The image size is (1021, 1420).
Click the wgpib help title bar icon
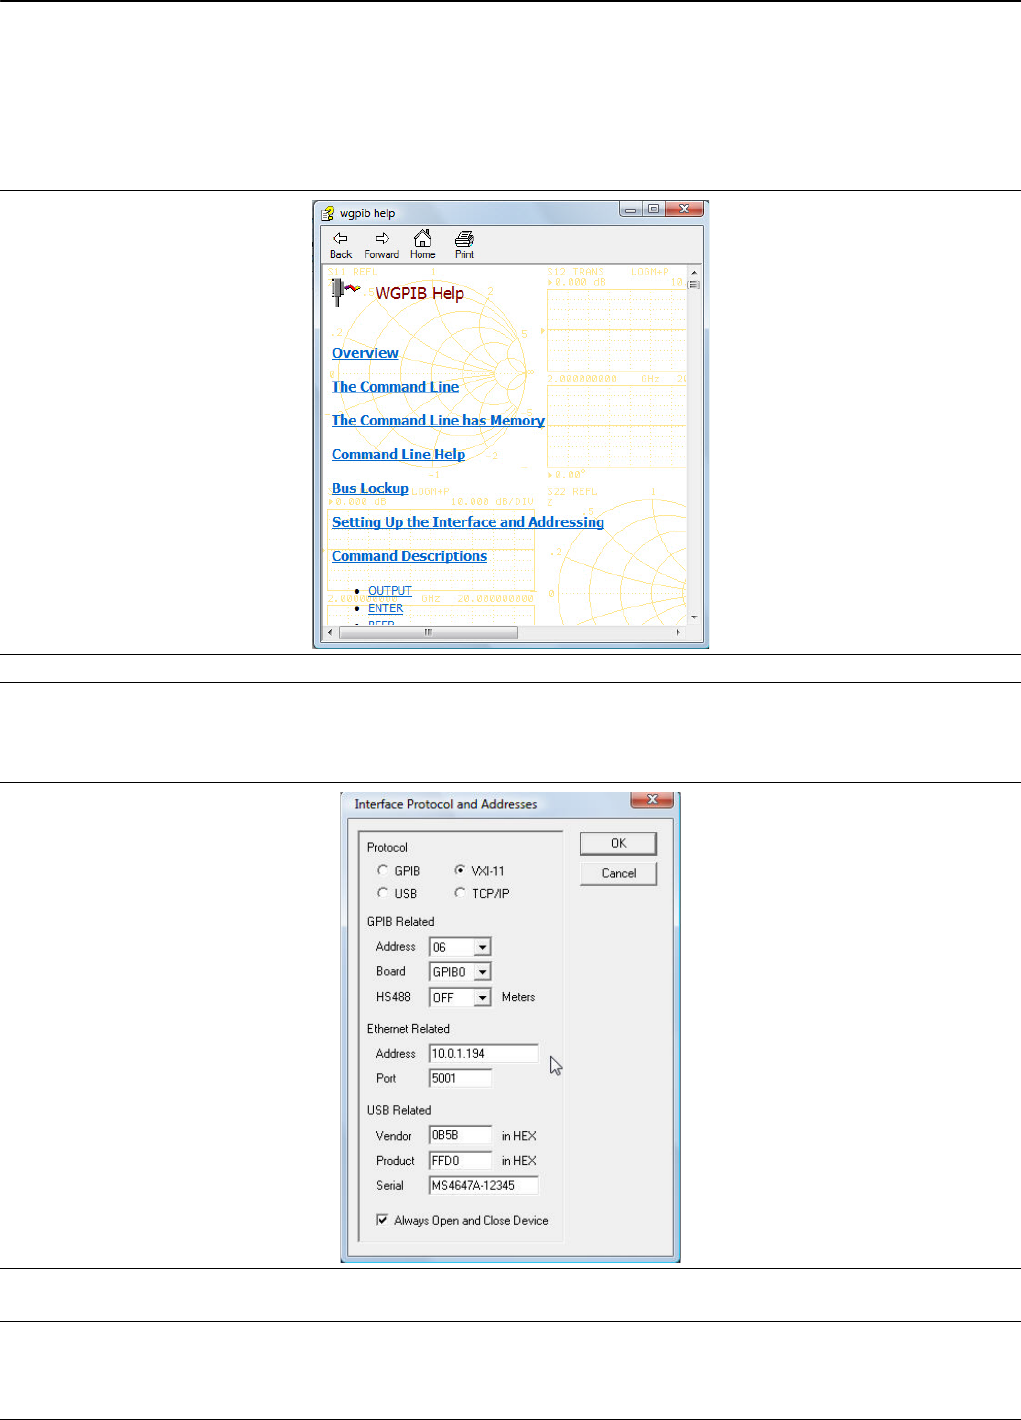(x=327, y=213)
